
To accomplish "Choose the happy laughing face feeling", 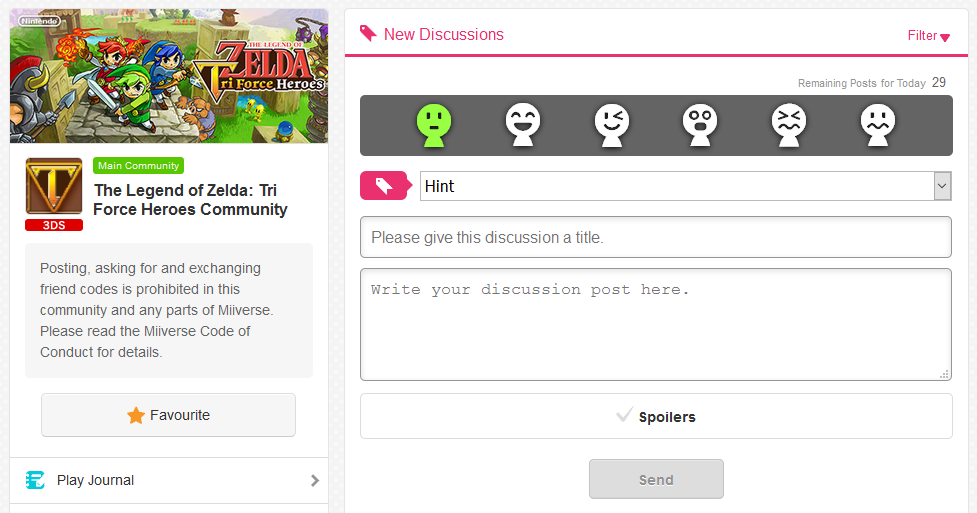I will pos(523,125).
